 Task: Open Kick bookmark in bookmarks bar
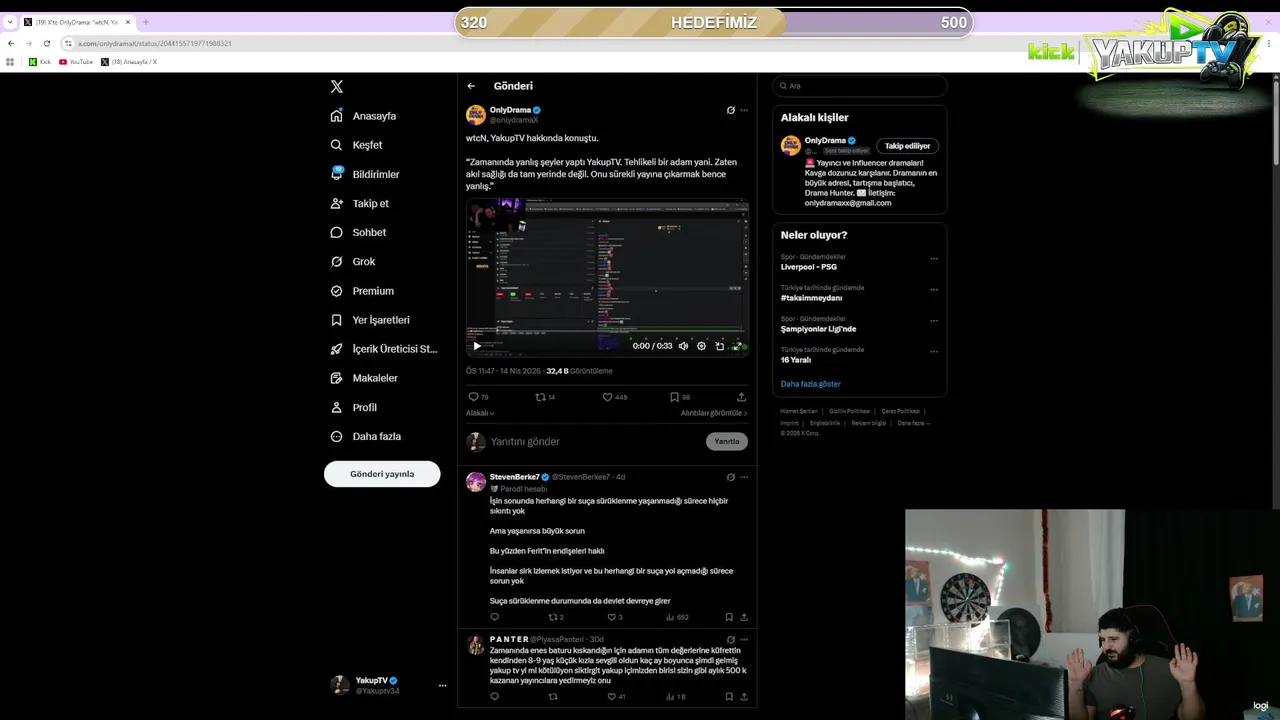coord(40,62)
